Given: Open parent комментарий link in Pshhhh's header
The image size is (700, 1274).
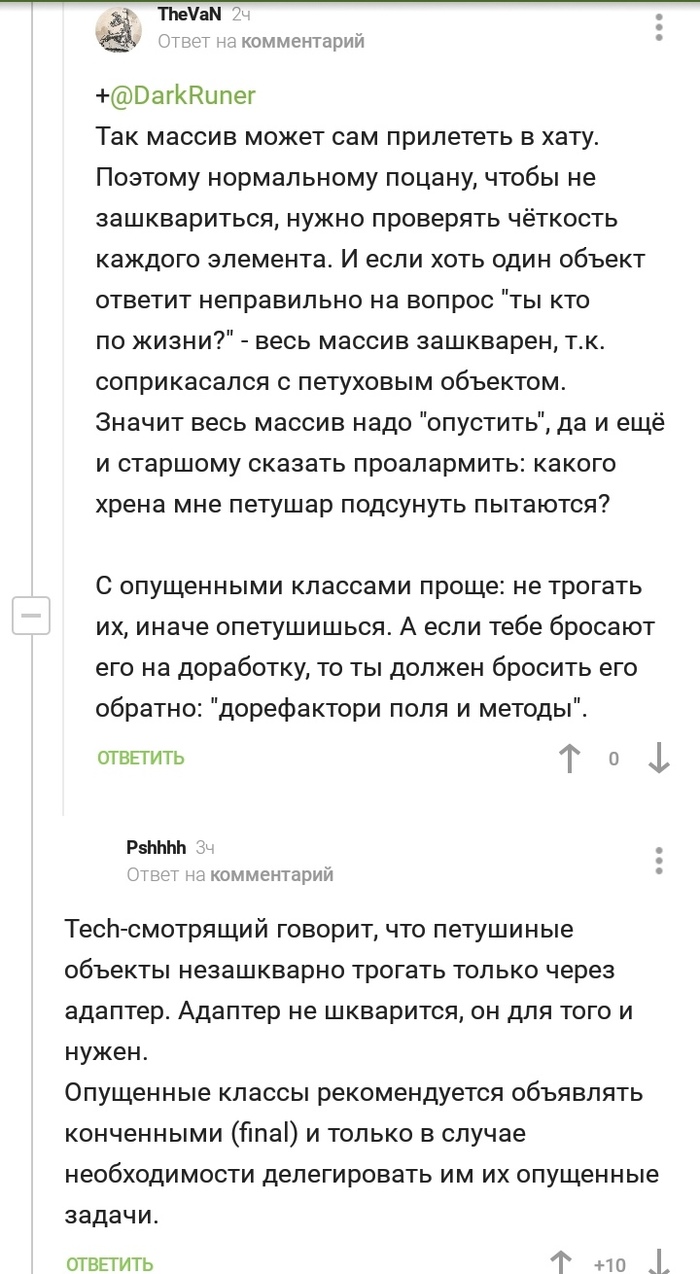Looking at the screenshot, I should (271, 874).
